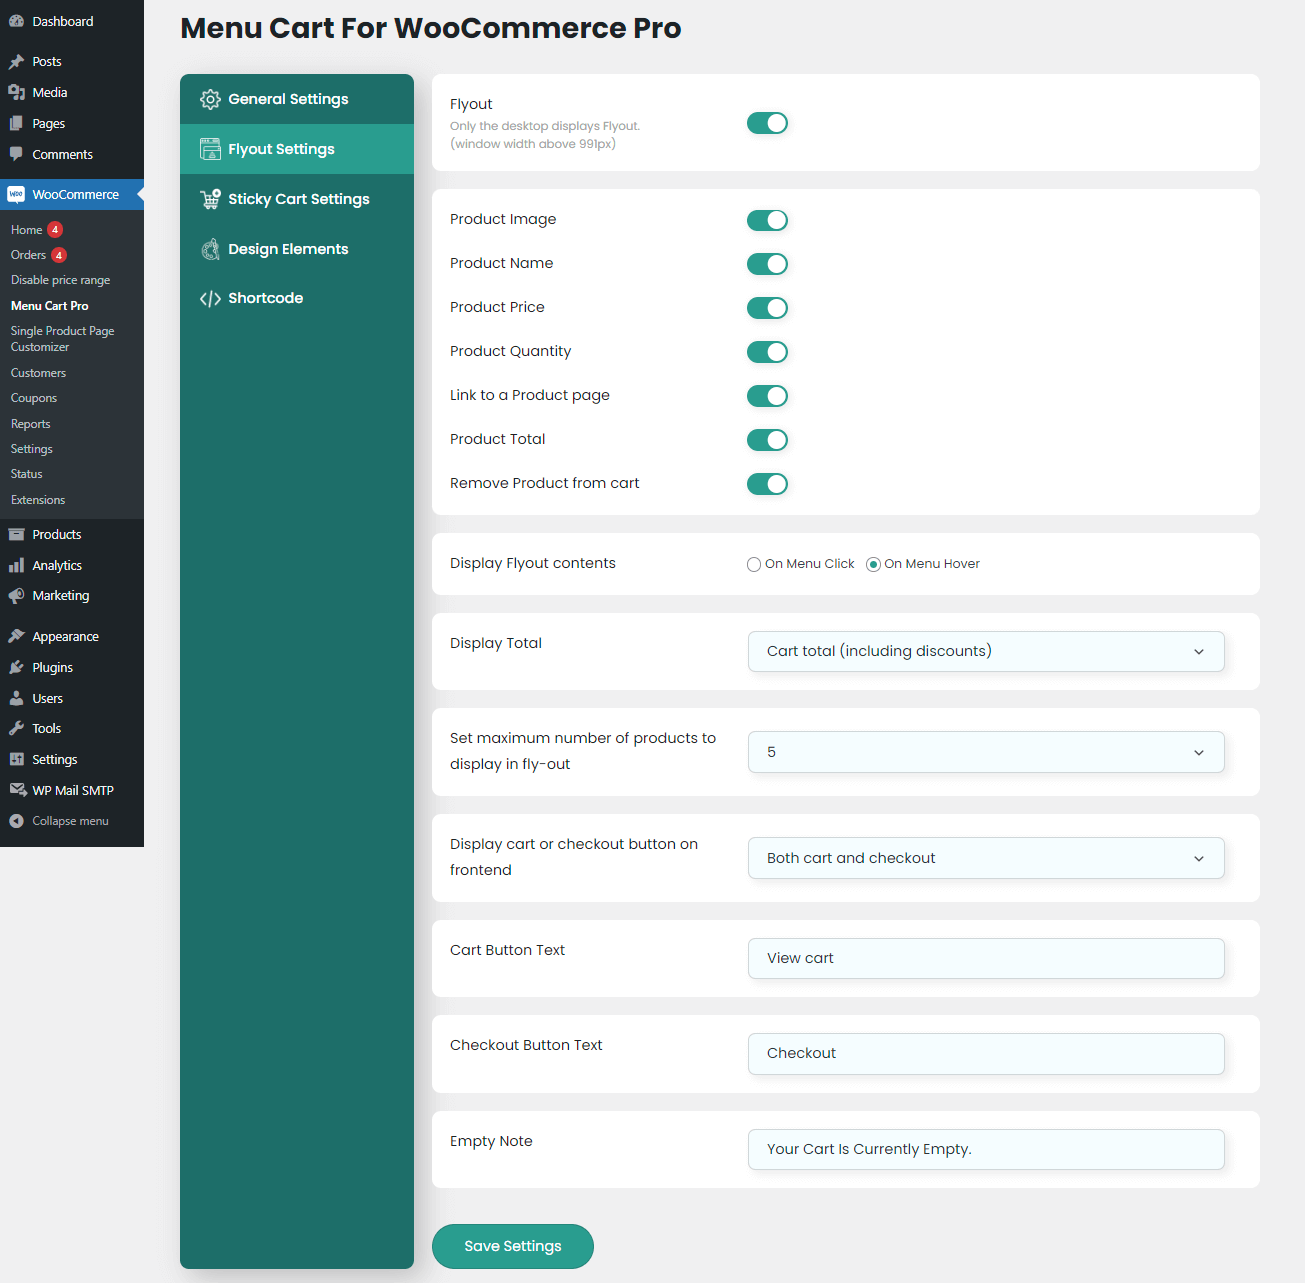Select the Flyout Settings tab
The height and width of the screenshot is (1283, 1305).
[297, 149]
